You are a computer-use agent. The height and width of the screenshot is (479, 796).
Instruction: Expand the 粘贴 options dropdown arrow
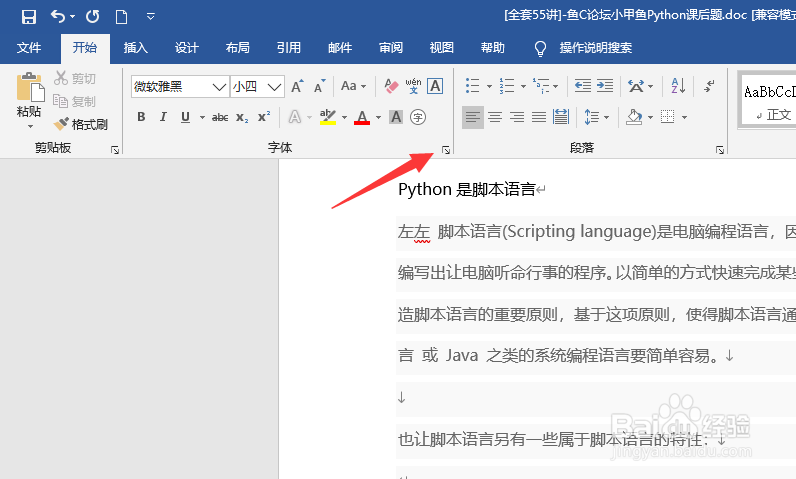coord(30,126)
